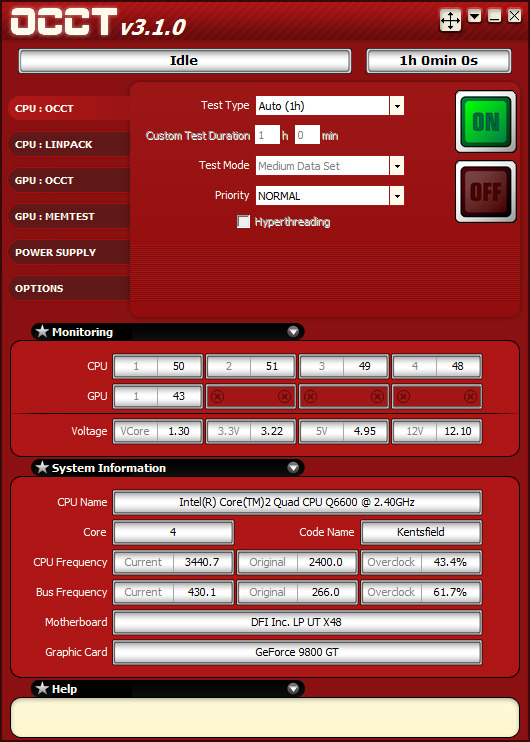The image size is (530, 742).
Task: Click the 3.3V reading 3.22
Action: click(x=251, y=431)
